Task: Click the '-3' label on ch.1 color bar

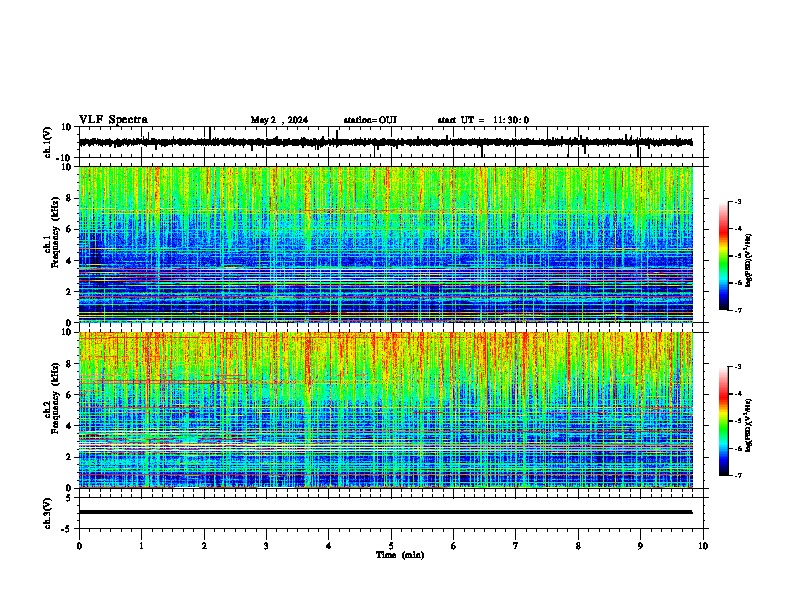Action: (737, 201)
